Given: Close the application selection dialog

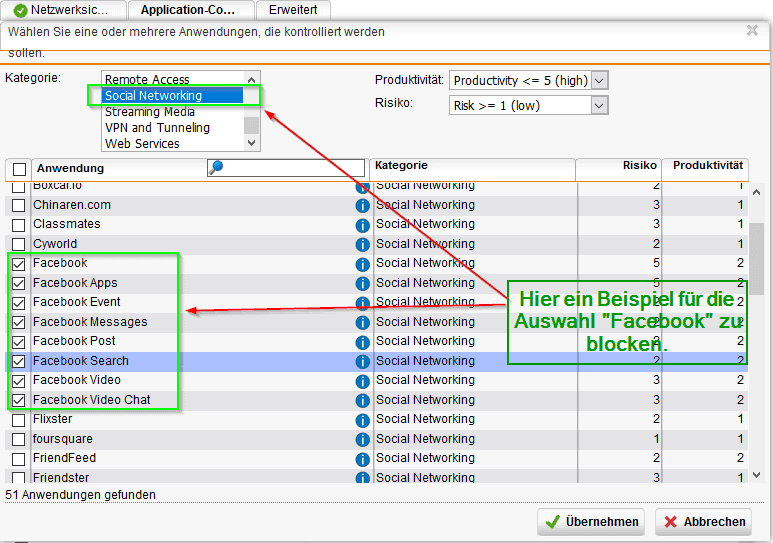Looking at the screenshot, I should [752, 31].
